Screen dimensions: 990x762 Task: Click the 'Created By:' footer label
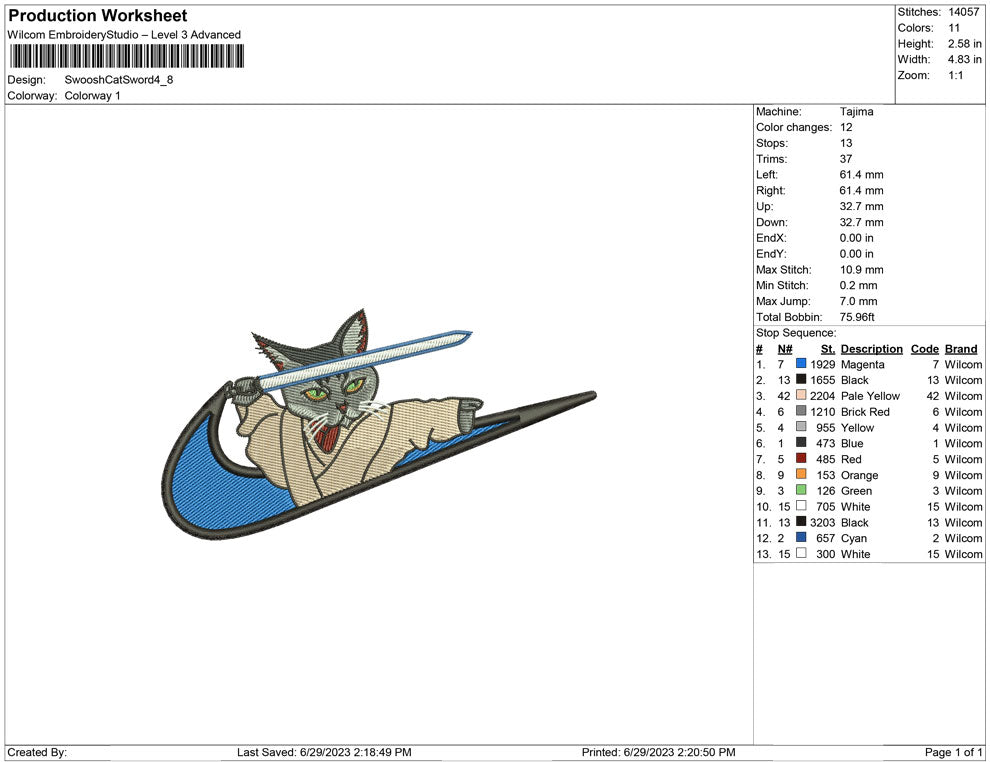point(37,752)
